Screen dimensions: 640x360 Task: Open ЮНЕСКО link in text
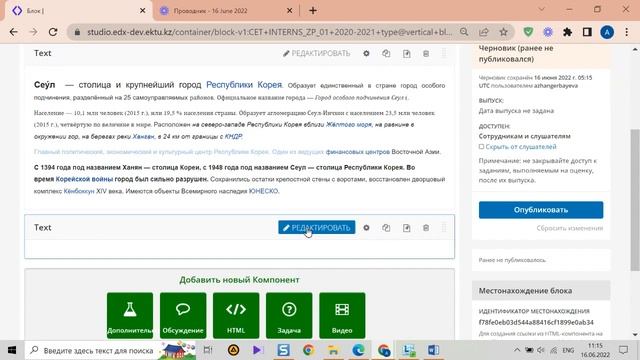(263, 191)
